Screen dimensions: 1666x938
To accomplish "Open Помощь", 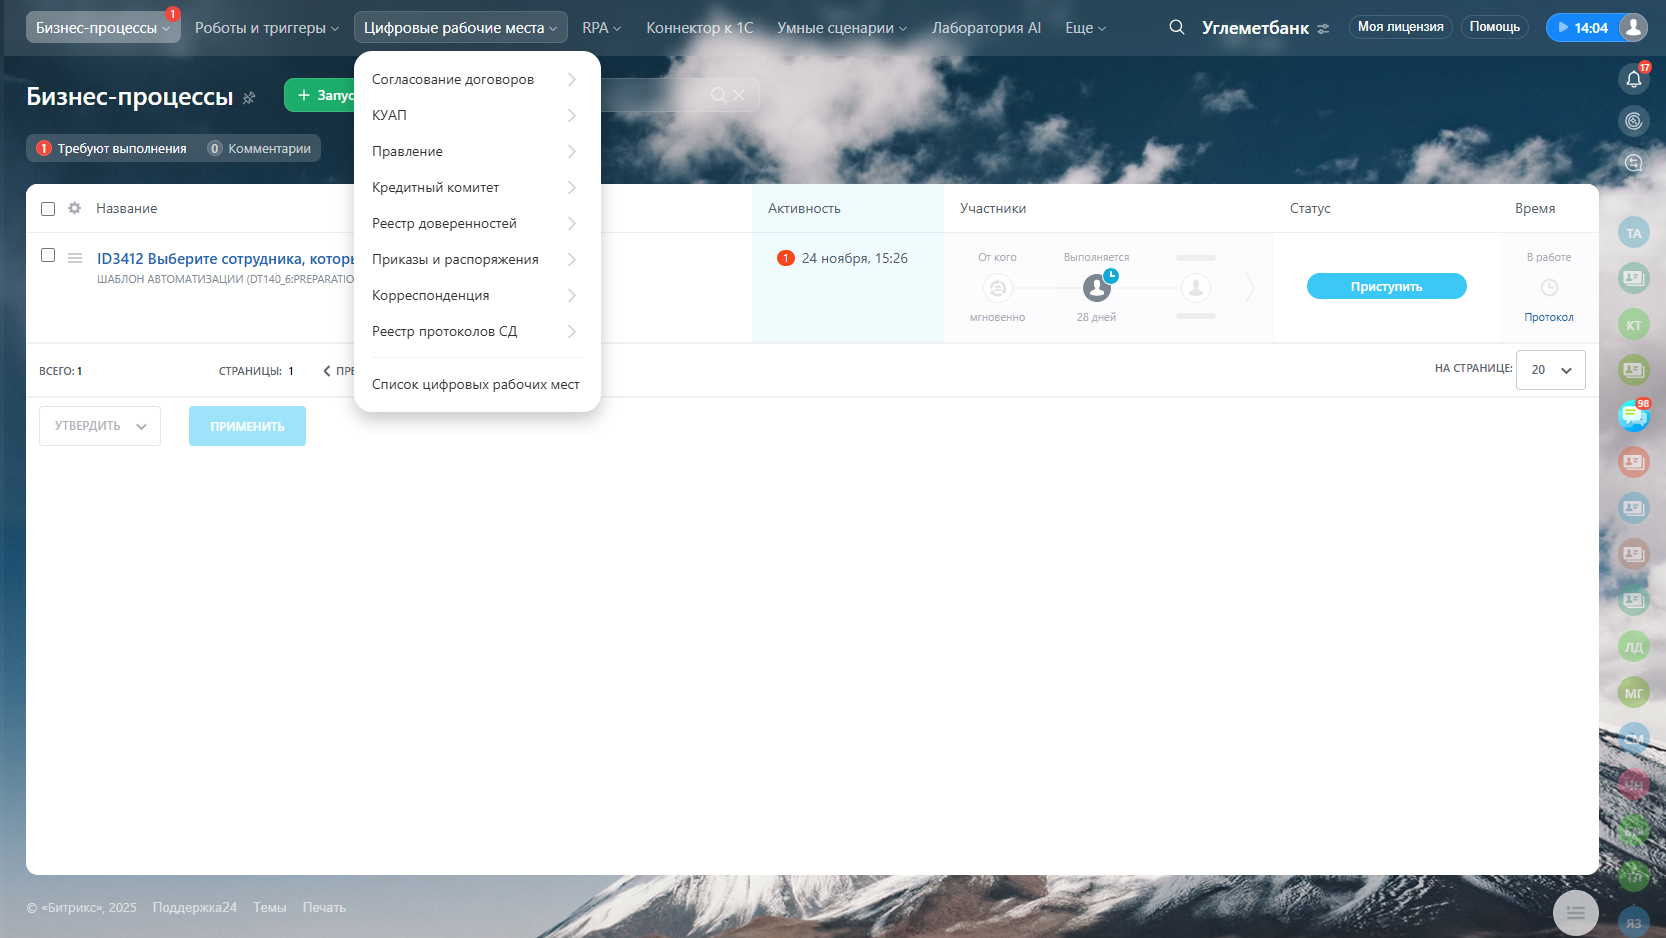I will [x=1495, y=27].
